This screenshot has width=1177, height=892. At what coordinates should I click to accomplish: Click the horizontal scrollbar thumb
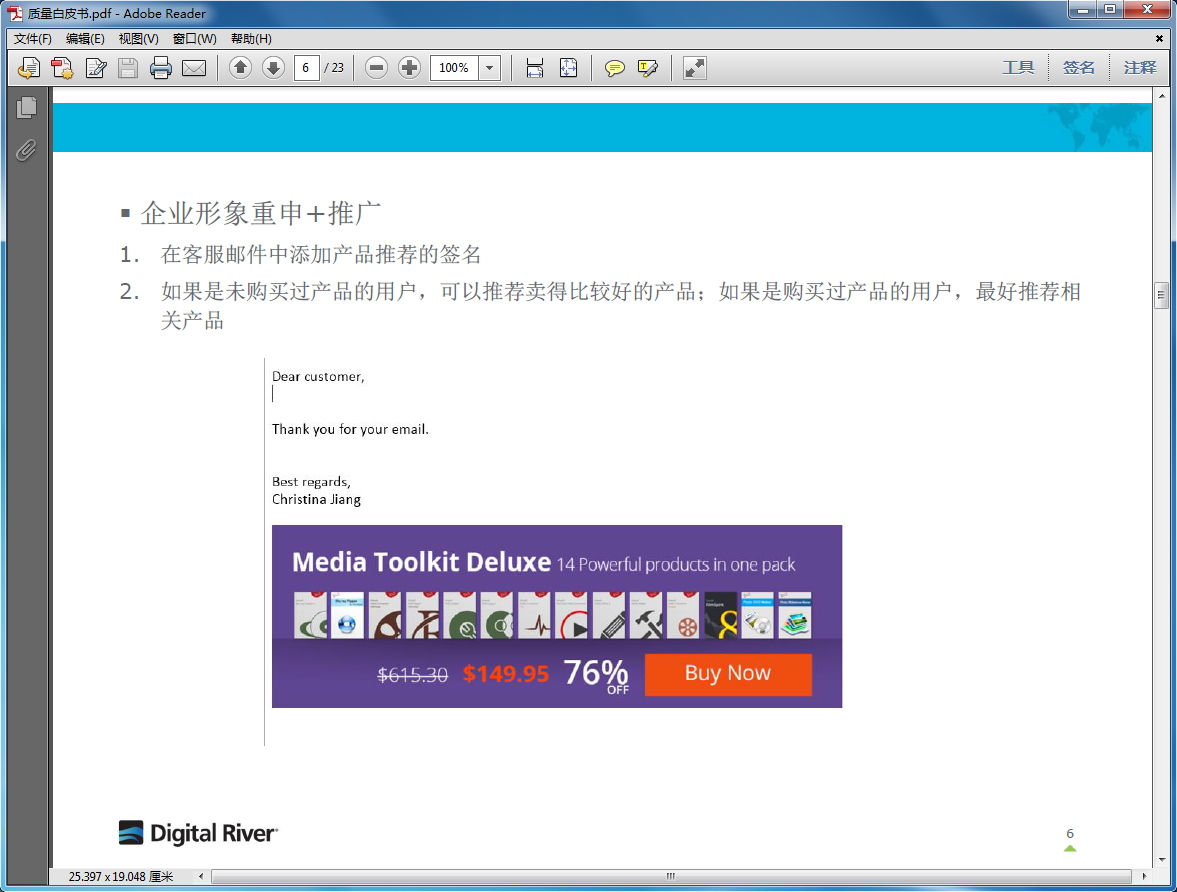[x=671, y=876]
